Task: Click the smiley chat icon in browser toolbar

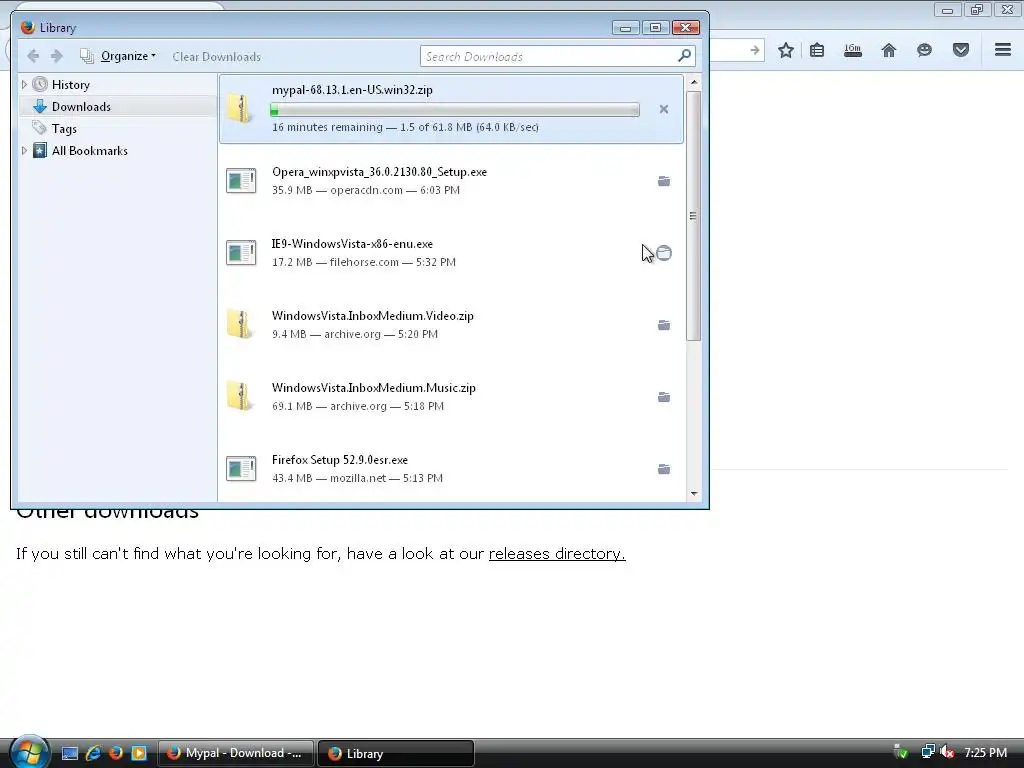Action: 924,50
